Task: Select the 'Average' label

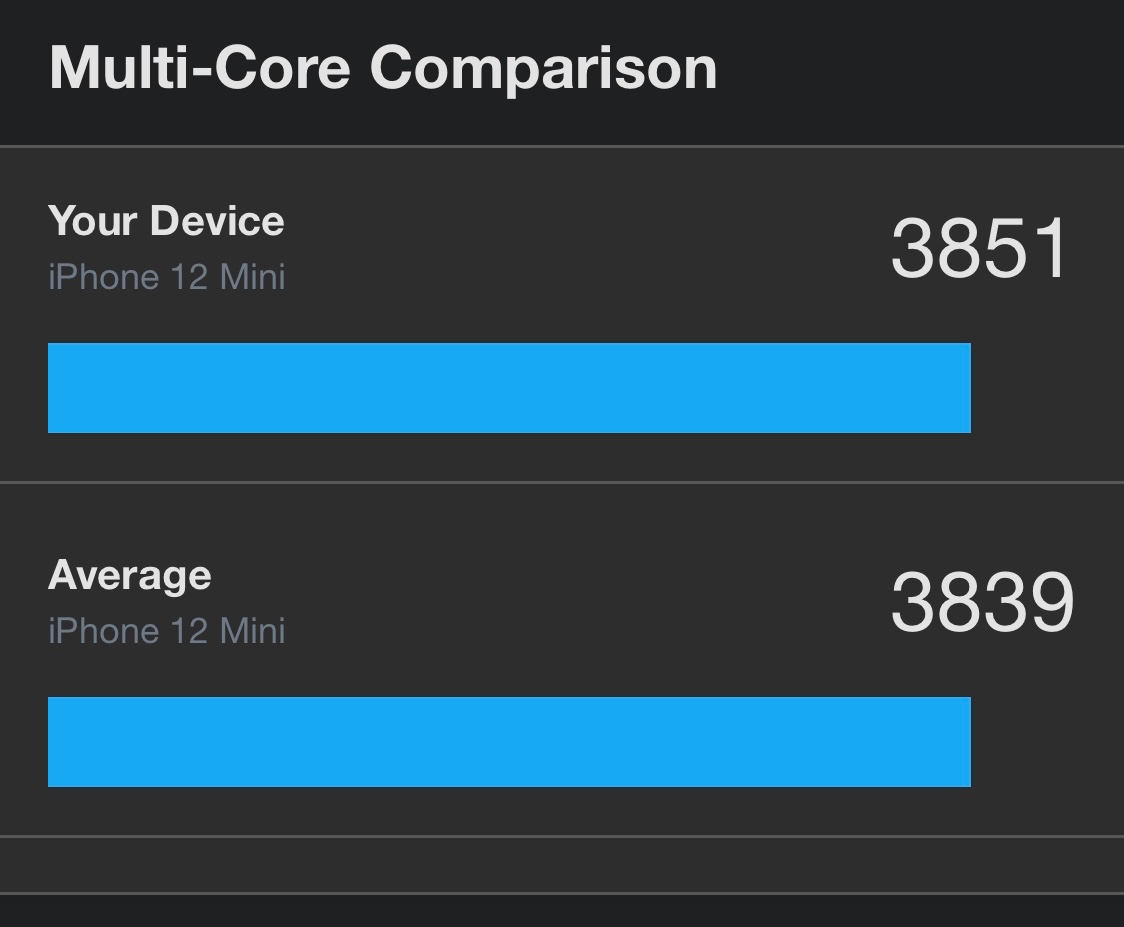Action: 130,575
